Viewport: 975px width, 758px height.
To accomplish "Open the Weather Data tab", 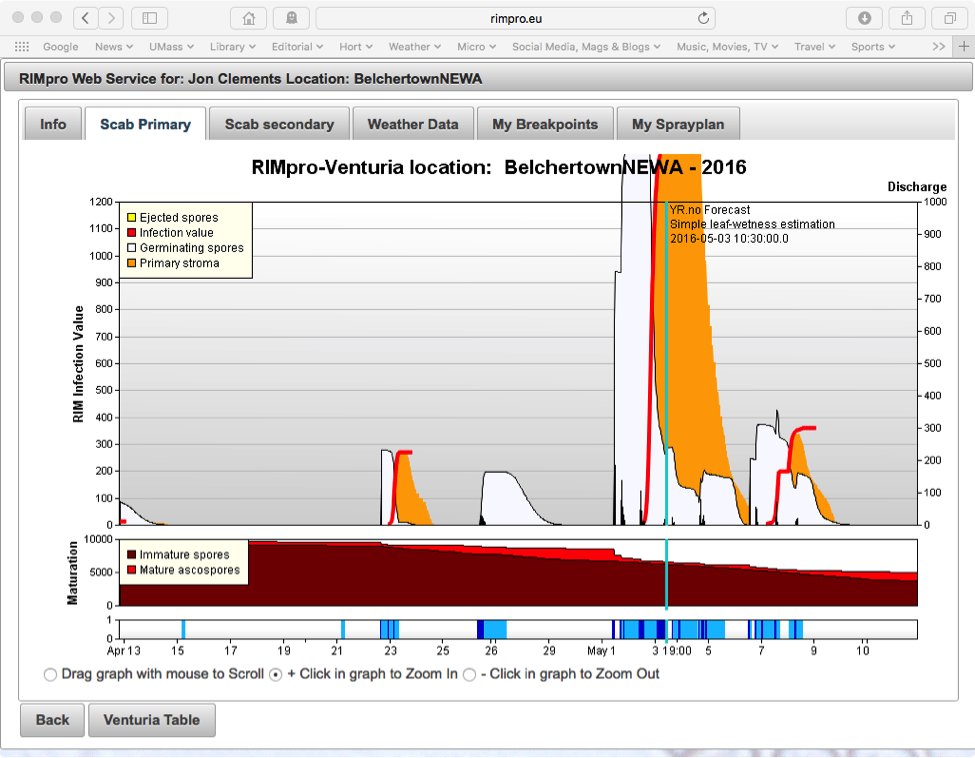I will pos(413,124).
